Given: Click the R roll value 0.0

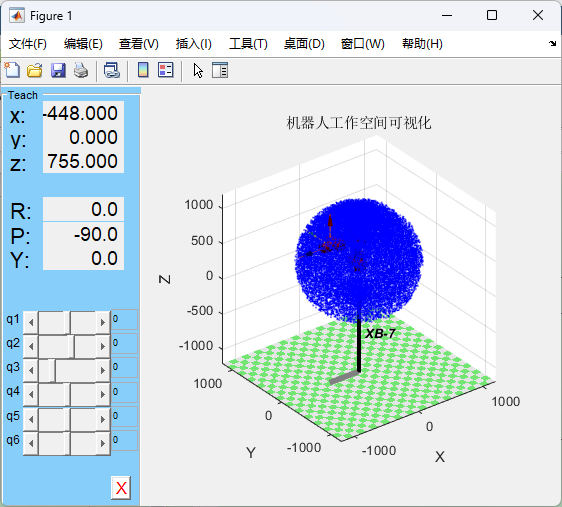Looking at the screenshot, I should pyautogui.click(x=84, y=209).
